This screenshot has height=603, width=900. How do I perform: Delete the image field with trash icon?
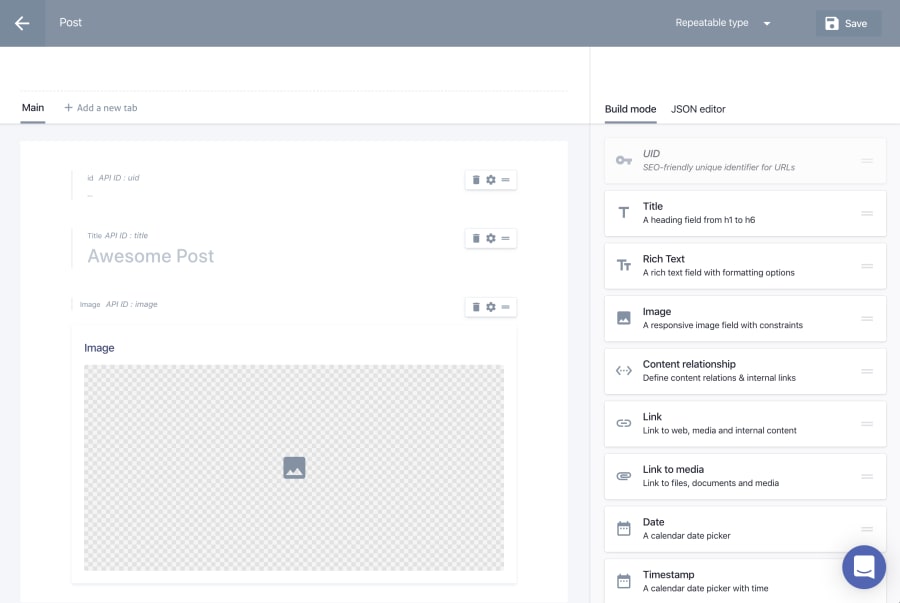pyautogui.click(x=476, y=307)
